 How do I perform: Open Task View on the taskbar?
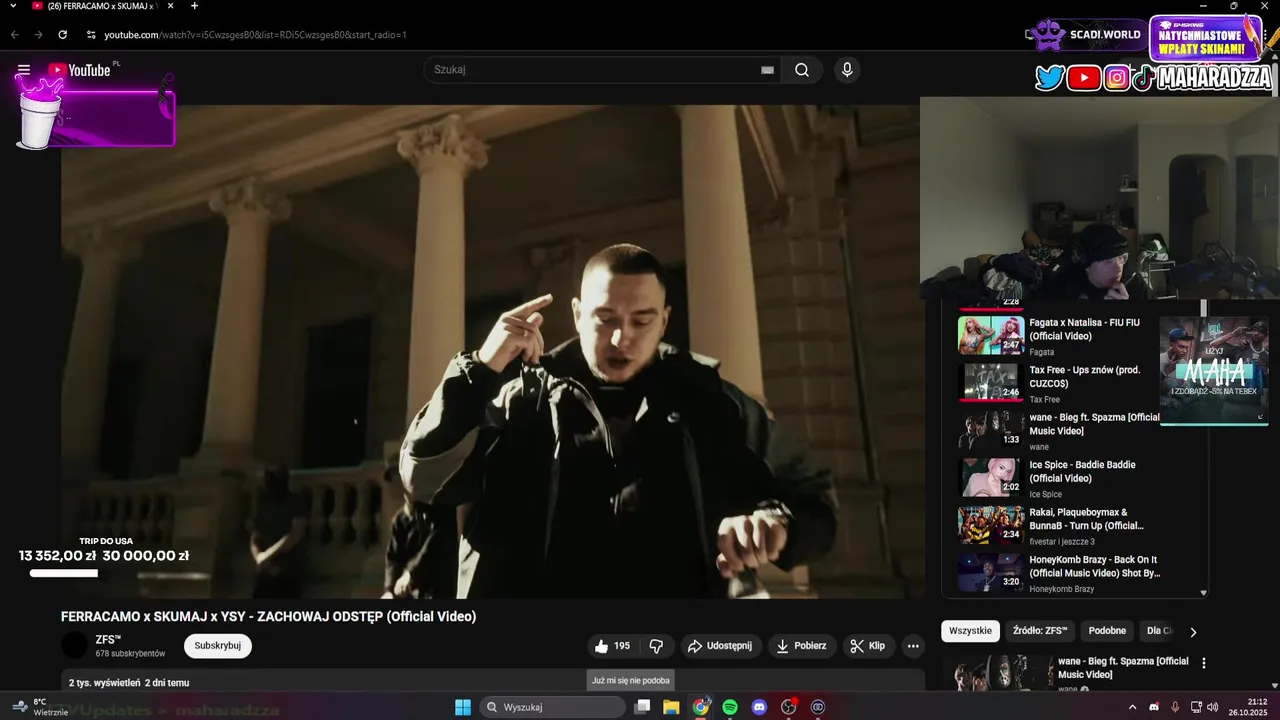[643, 707]
